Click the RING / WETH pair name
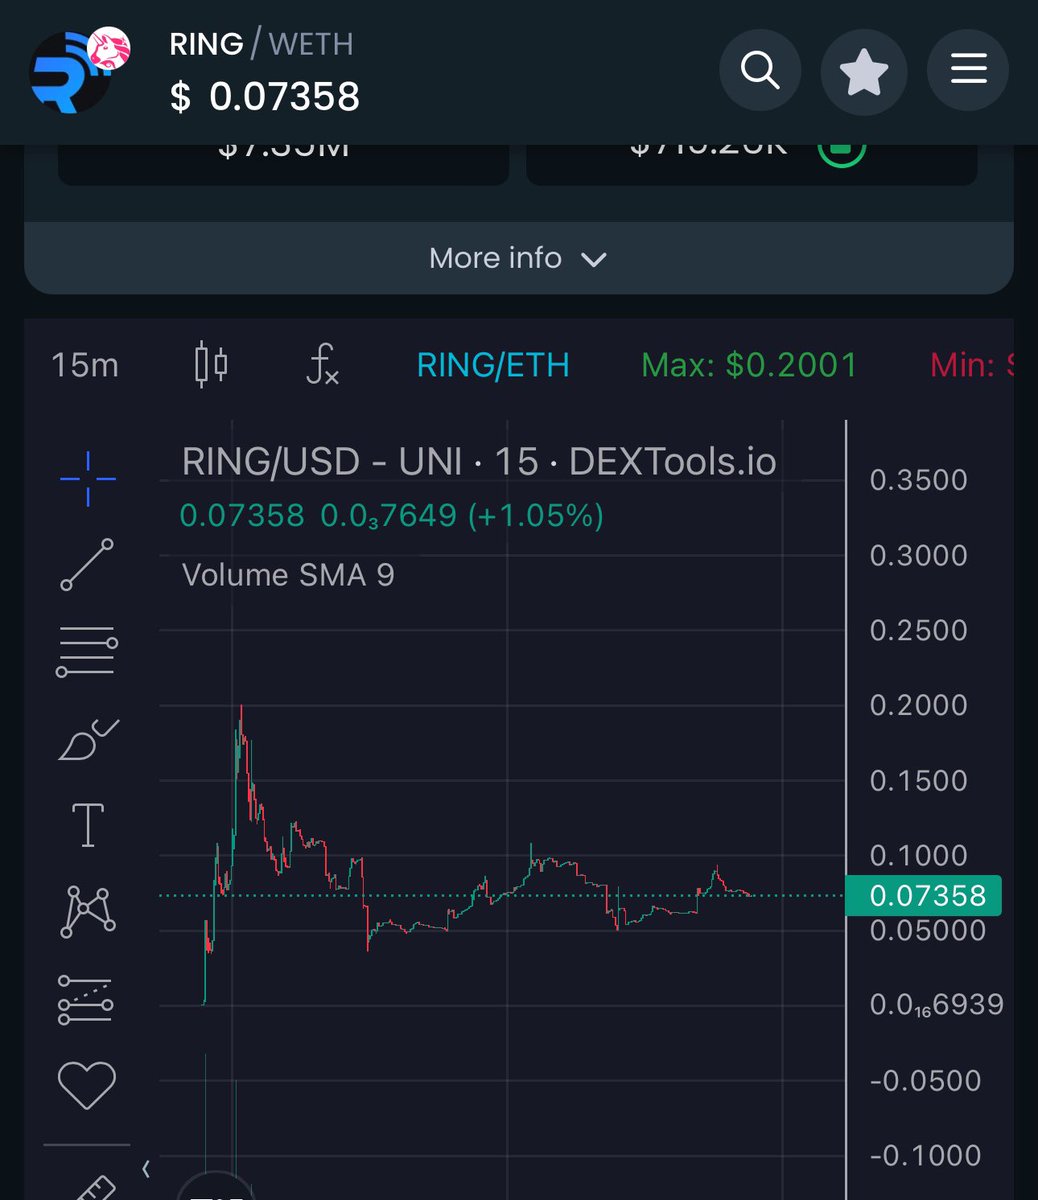1038x1200 pixels. pyautogui.click(x=261, y=44)
